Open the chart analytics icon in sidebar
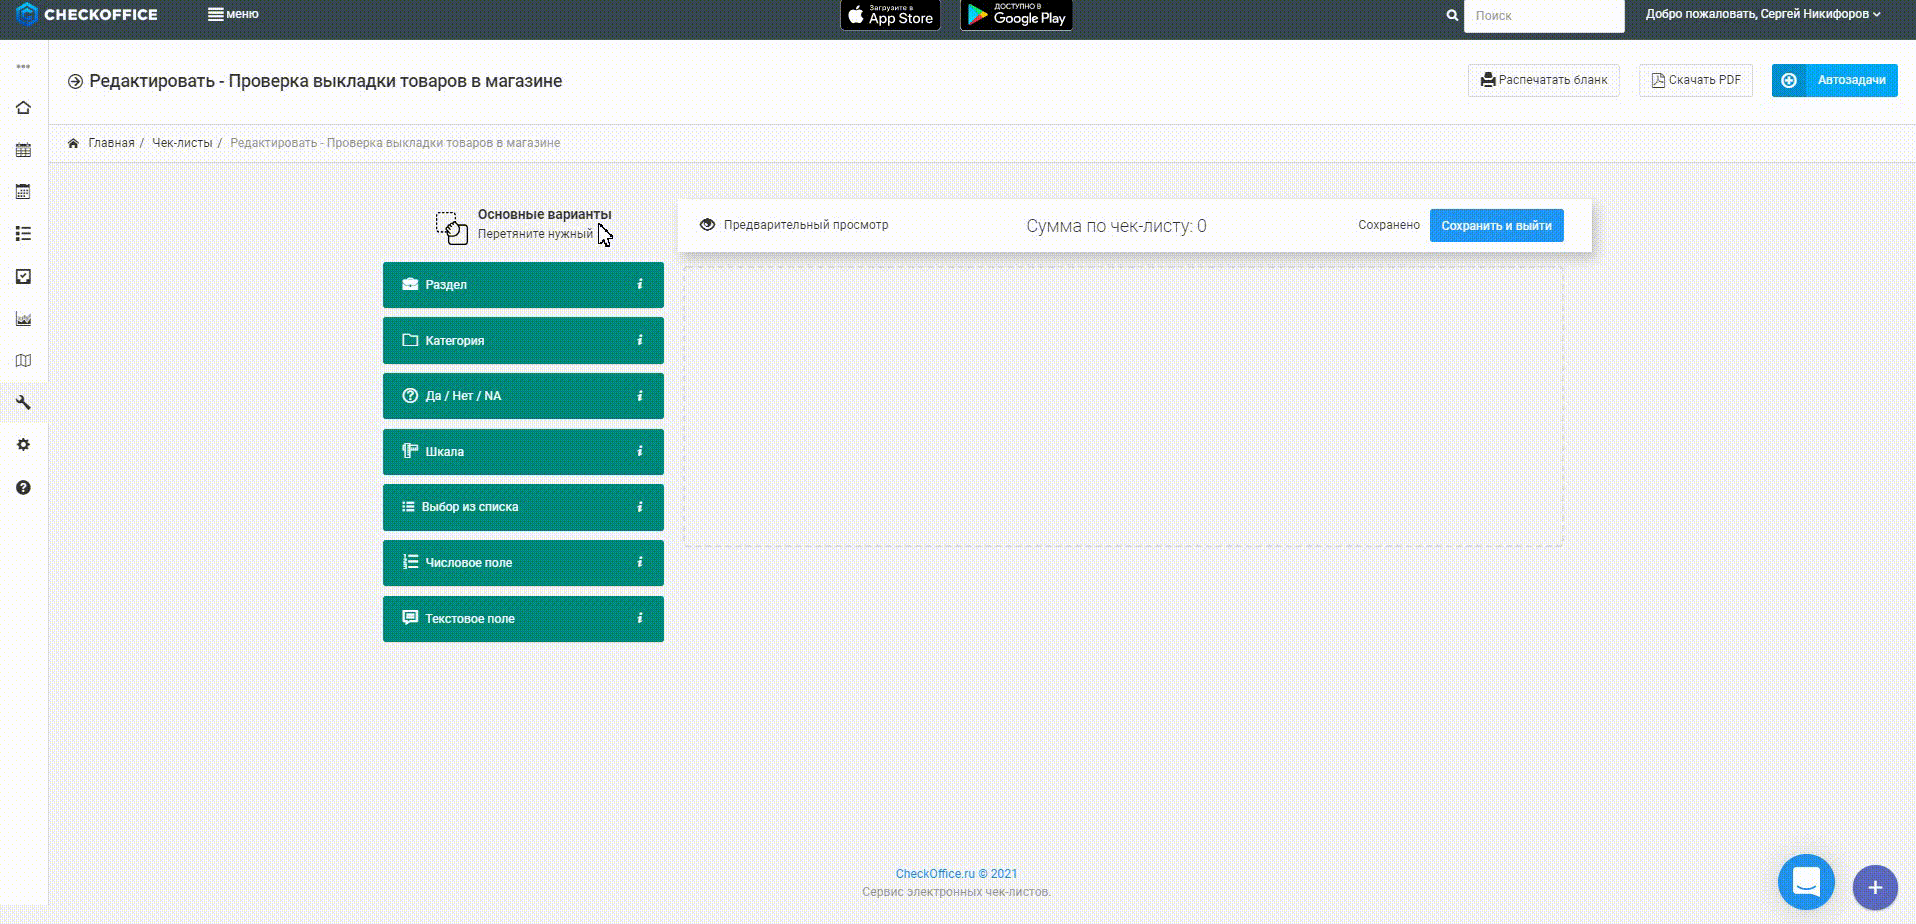The width and height of the screenshot is (1916, 924). (x=23, y=319)
